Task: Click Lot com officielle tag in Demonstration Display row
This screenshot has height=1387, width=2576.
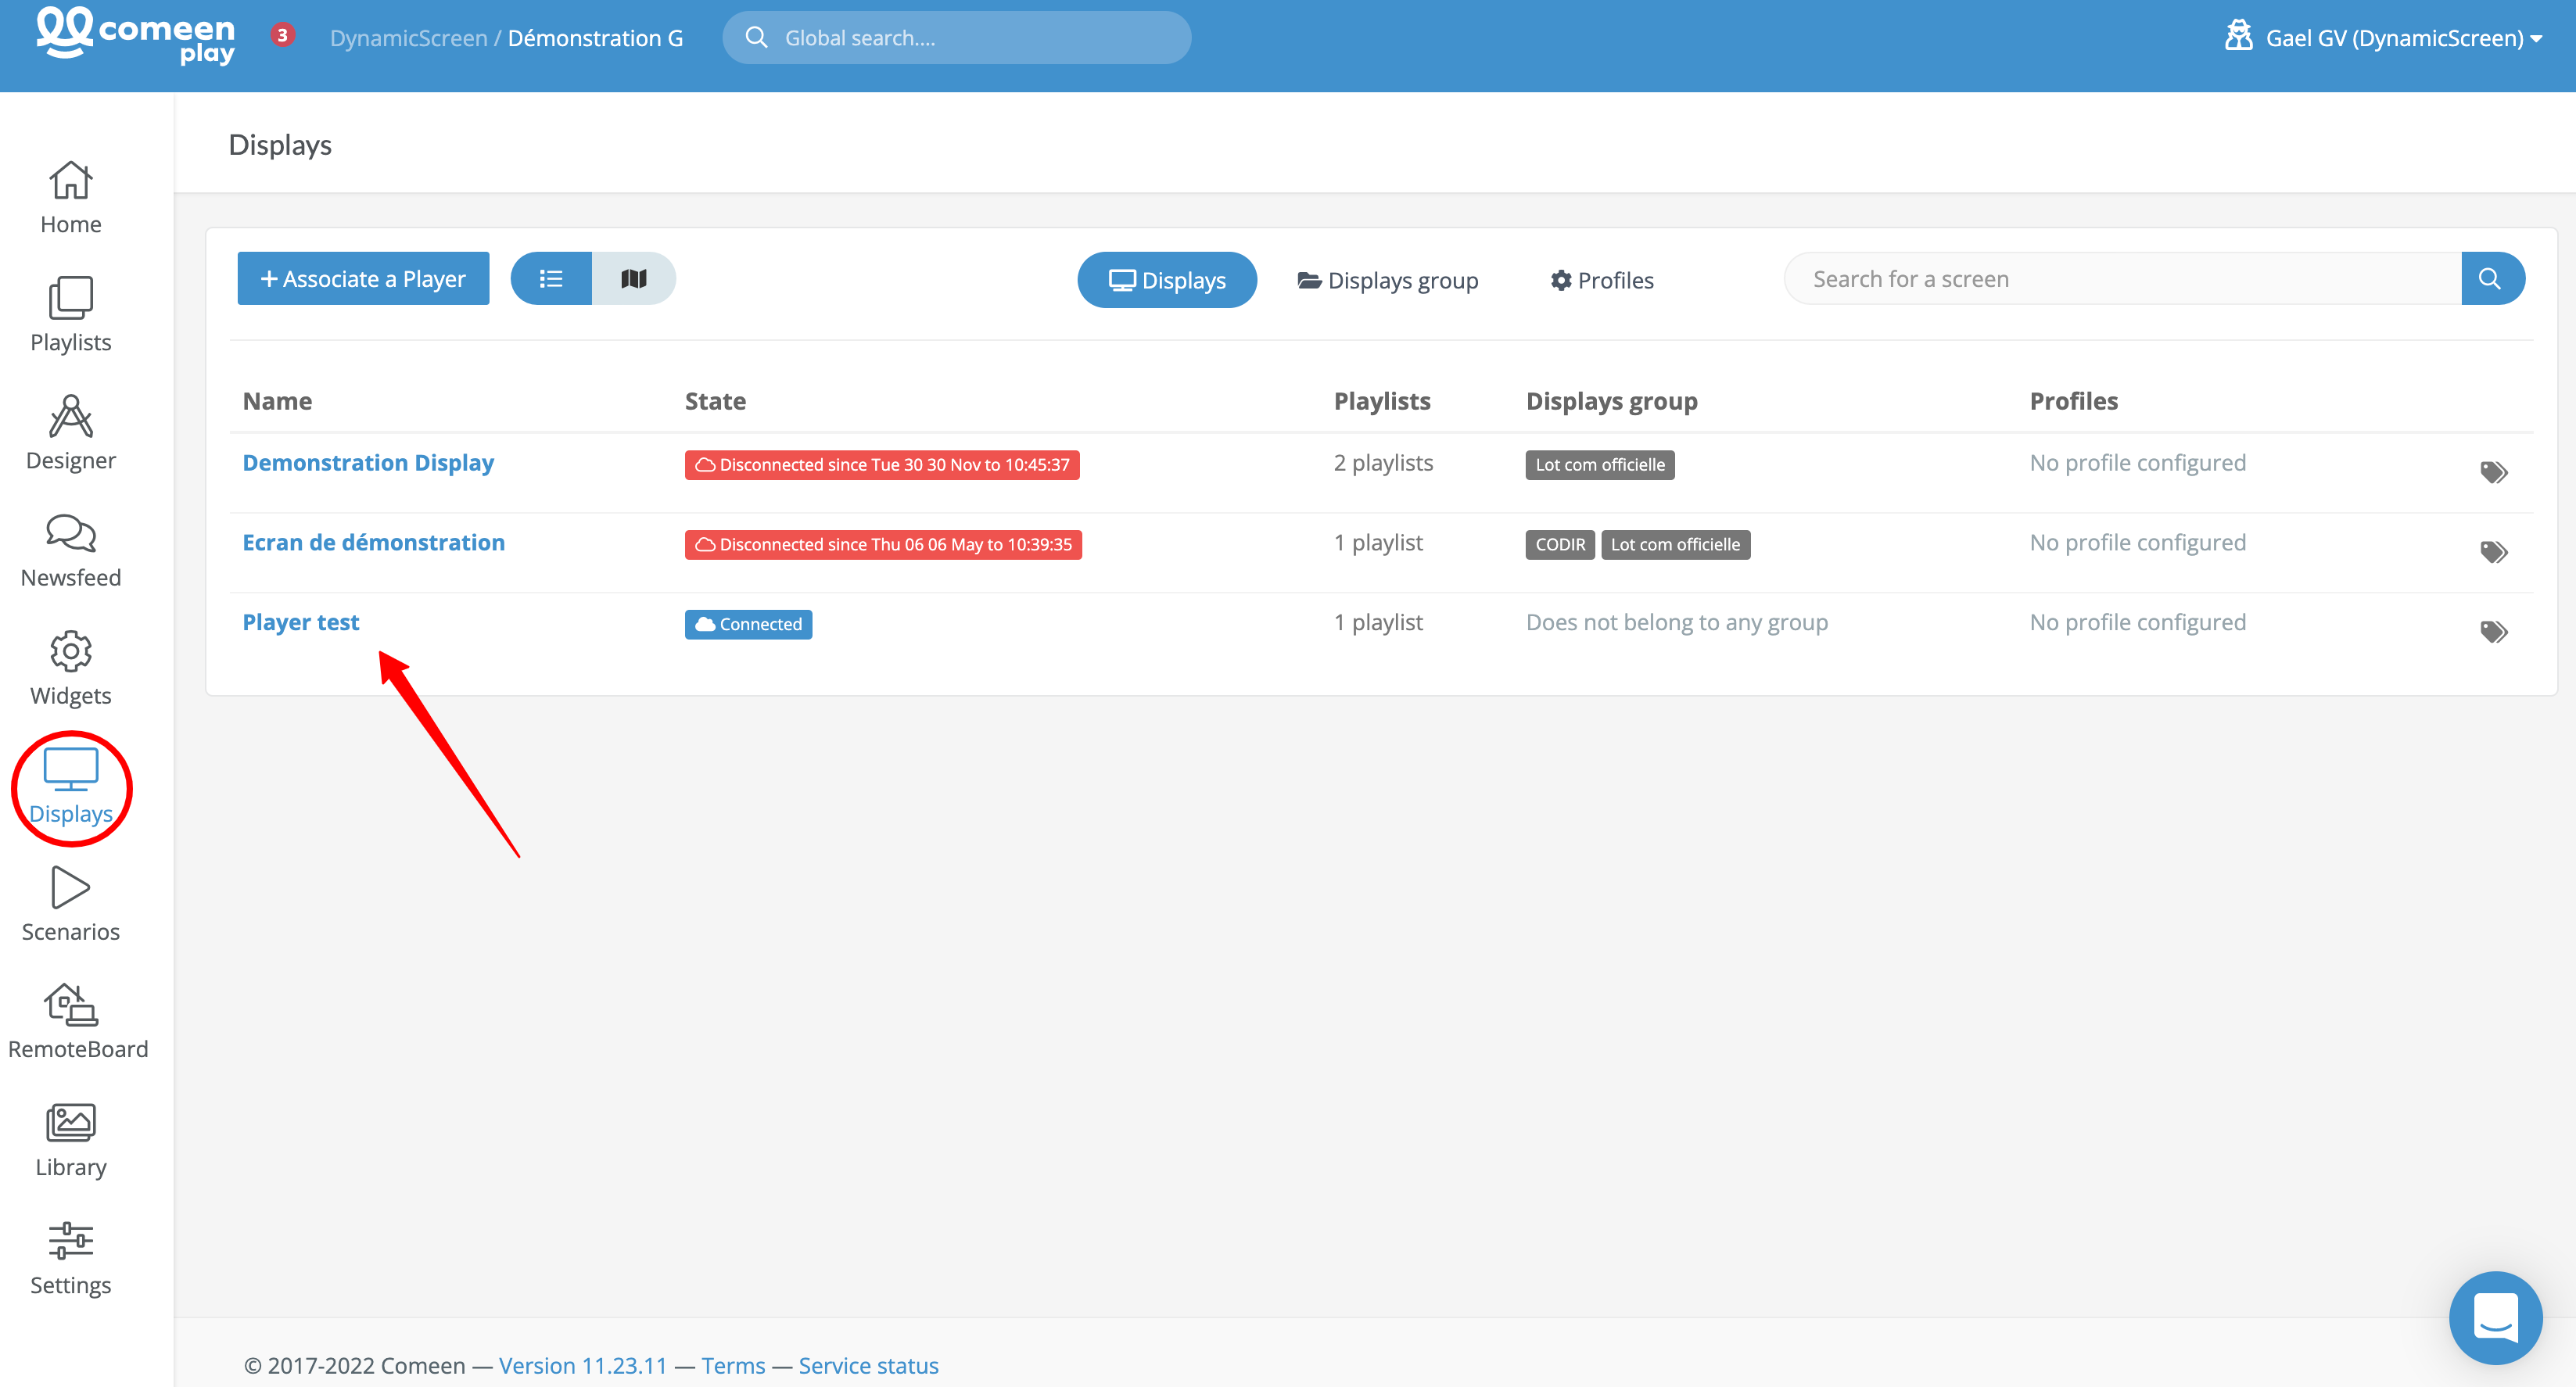Action: click(1600, 465)
